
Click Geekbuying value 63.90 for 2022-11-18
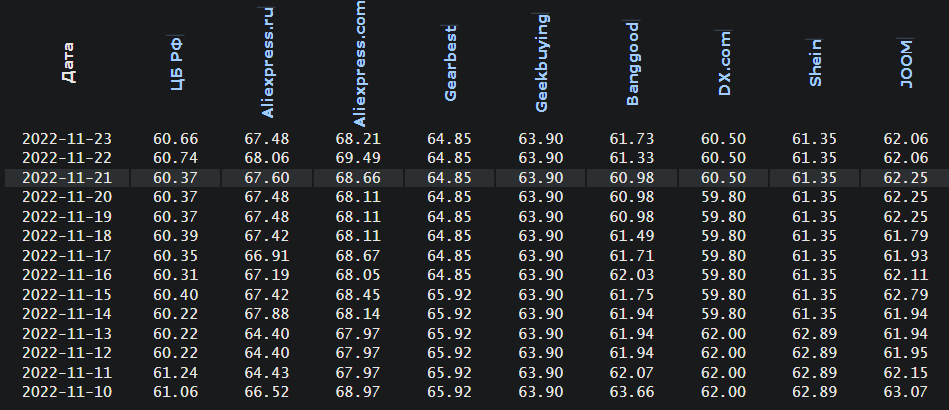540,236
